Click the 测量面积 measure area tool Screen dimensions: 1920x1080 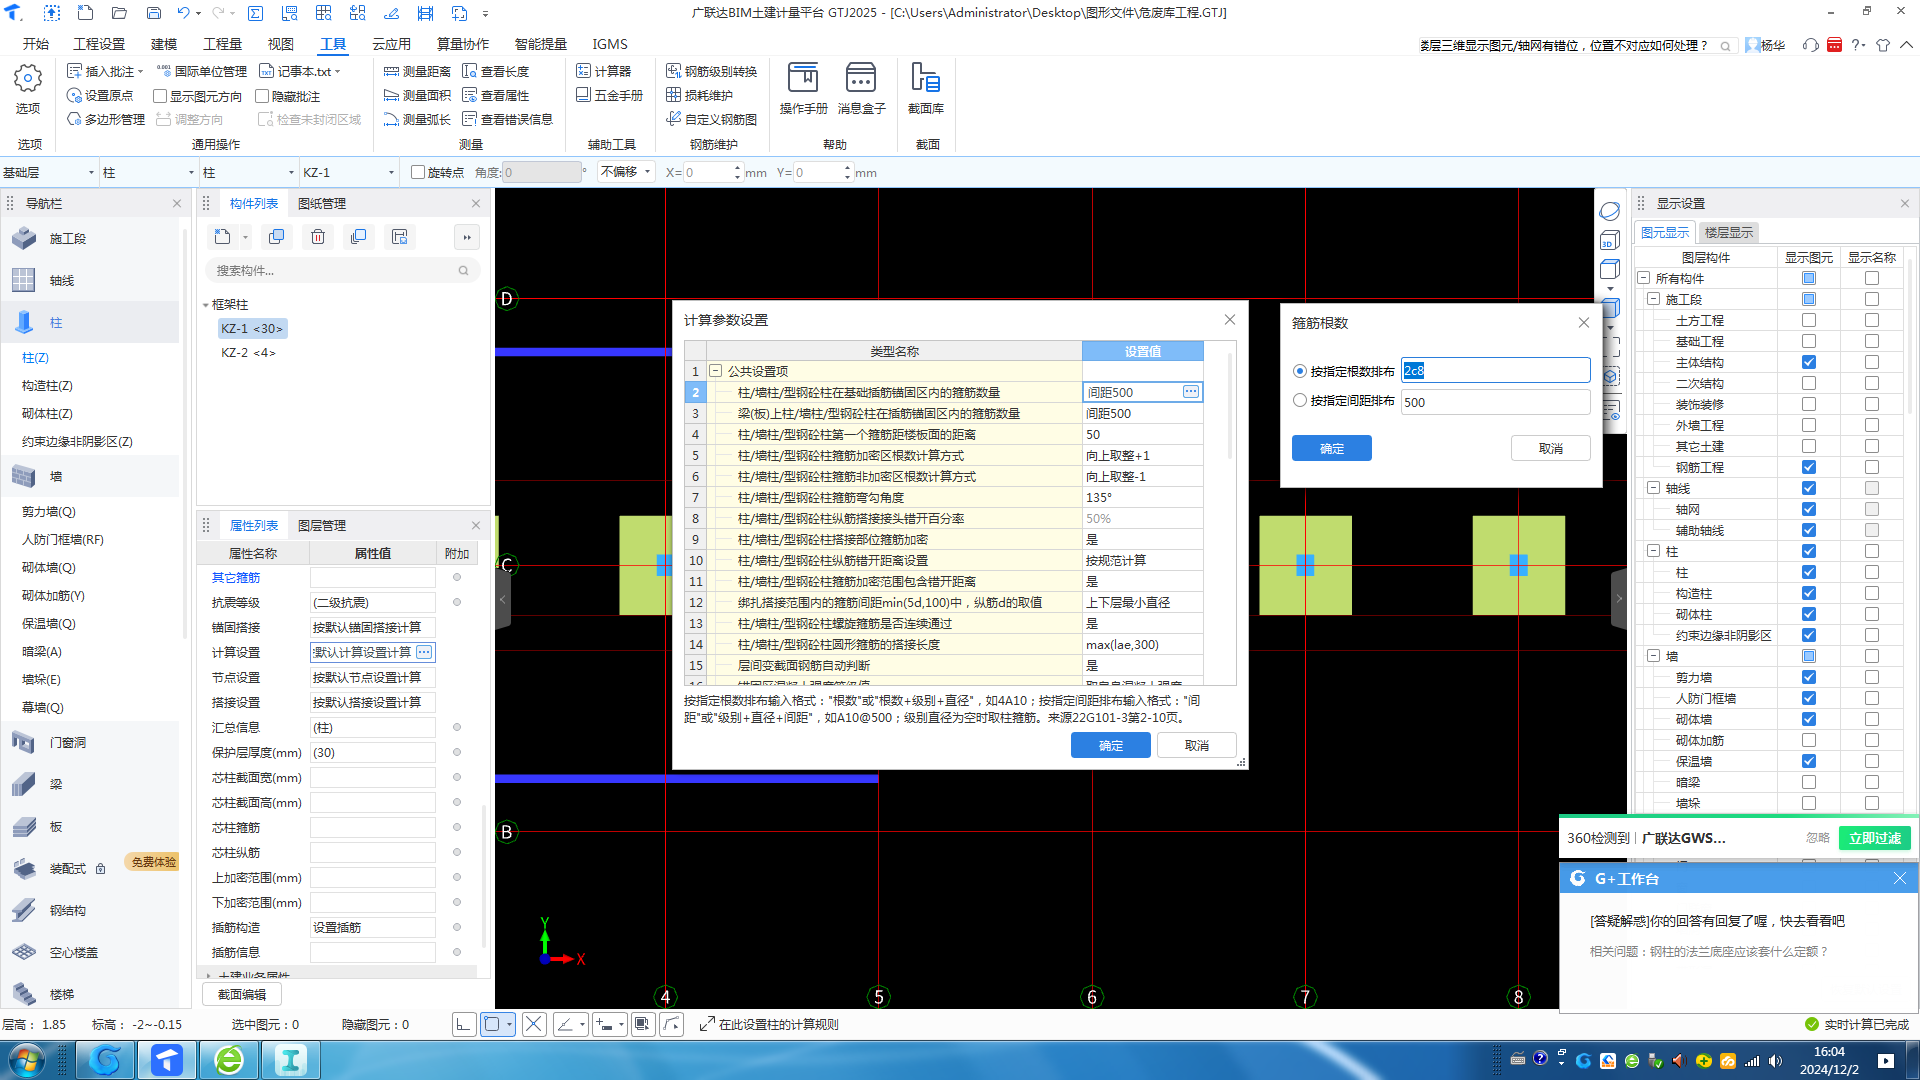click(x=417, y=95)
